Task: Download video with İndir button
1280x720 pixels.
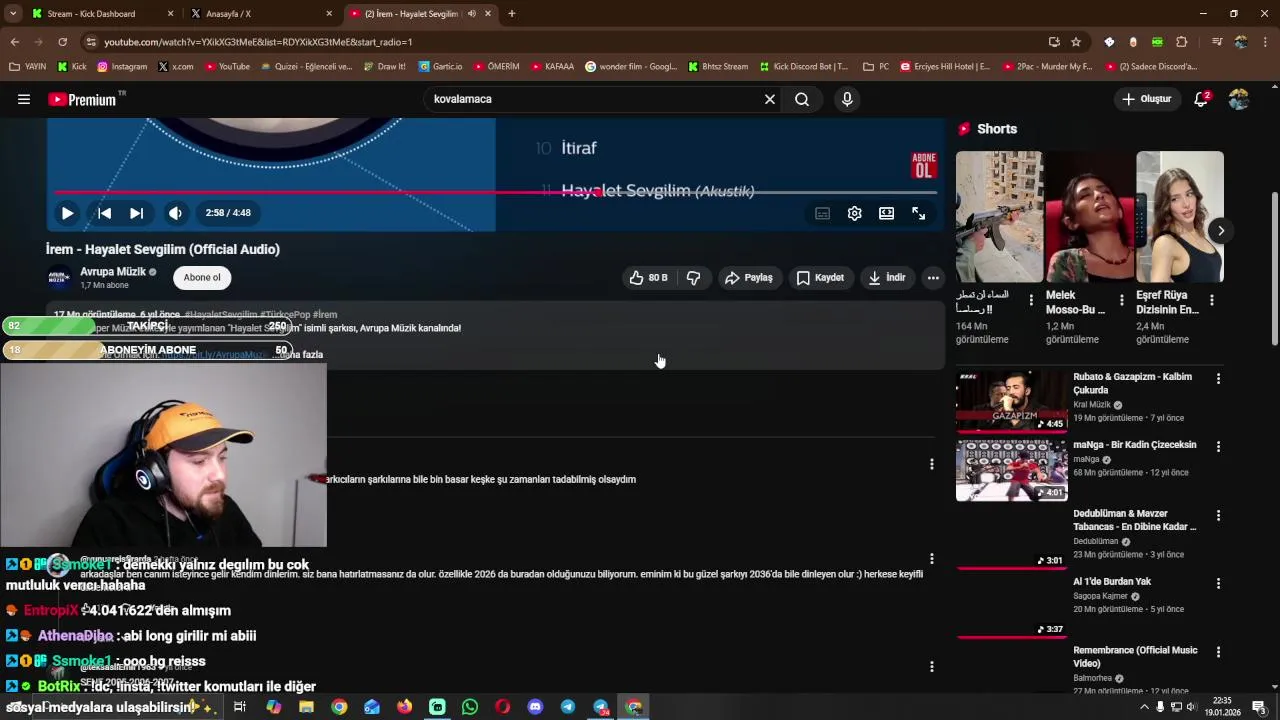Action: pyautogui.click(x=887, y=278)
